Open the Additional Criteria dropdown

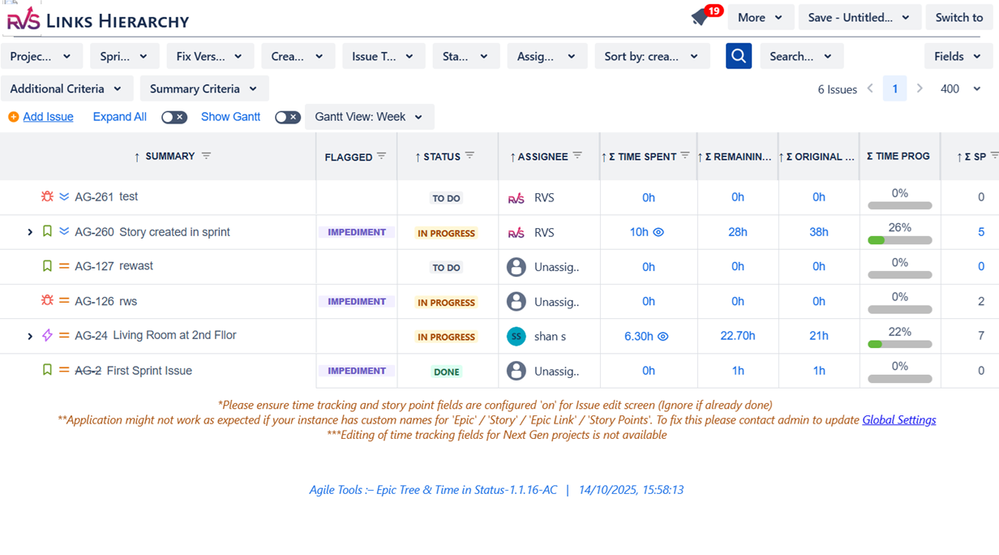click(66, 89)
